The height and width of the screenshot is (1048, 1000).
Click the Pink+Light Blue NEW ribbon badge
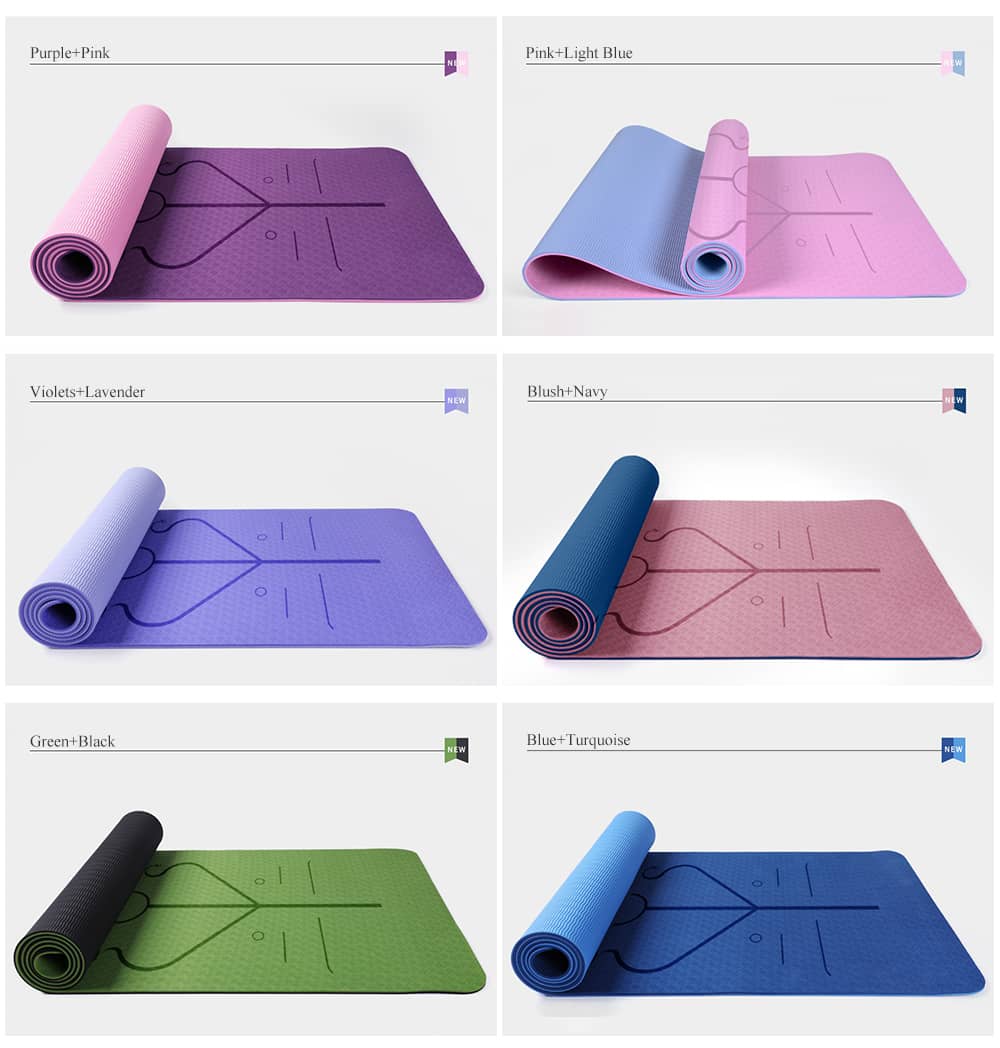coord(953,63)
